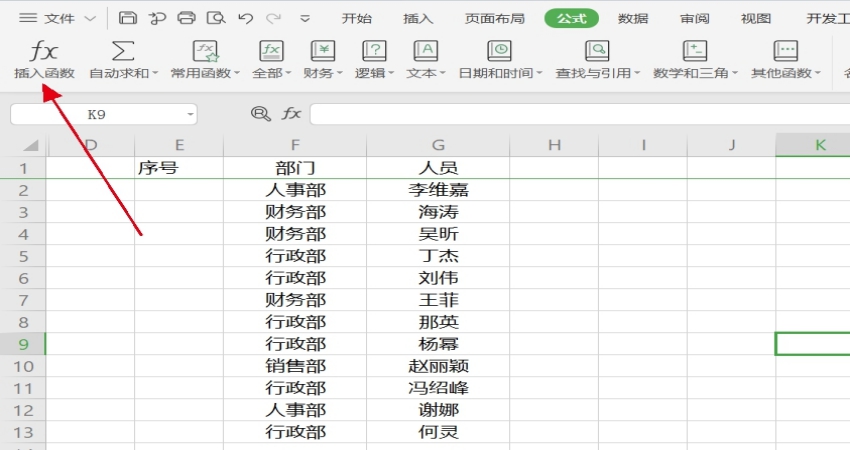Switch to the Page Layout (页面布局) tab

494,18
